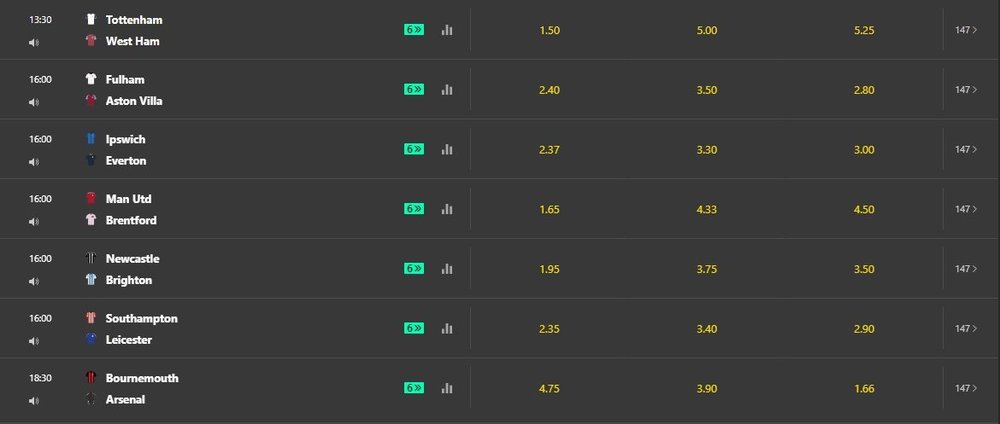Click green bet builder badge for Fulham match
Viewport: 1000px width, 424px height.
(x=414, y=89)
